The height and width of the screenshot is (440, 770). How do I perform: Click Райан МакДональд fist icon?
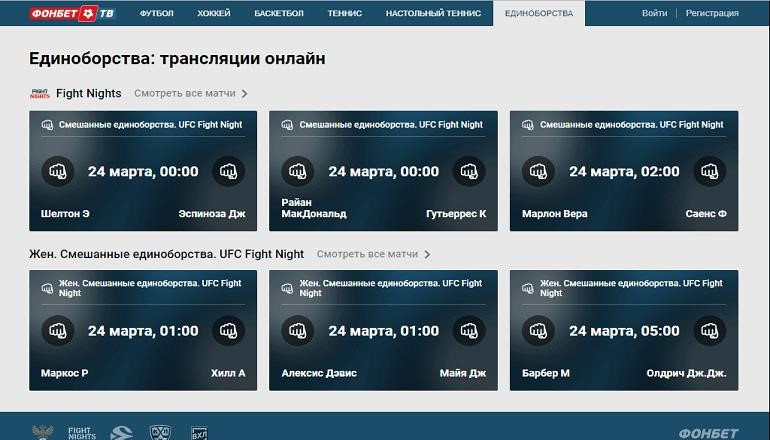point(298,171)
